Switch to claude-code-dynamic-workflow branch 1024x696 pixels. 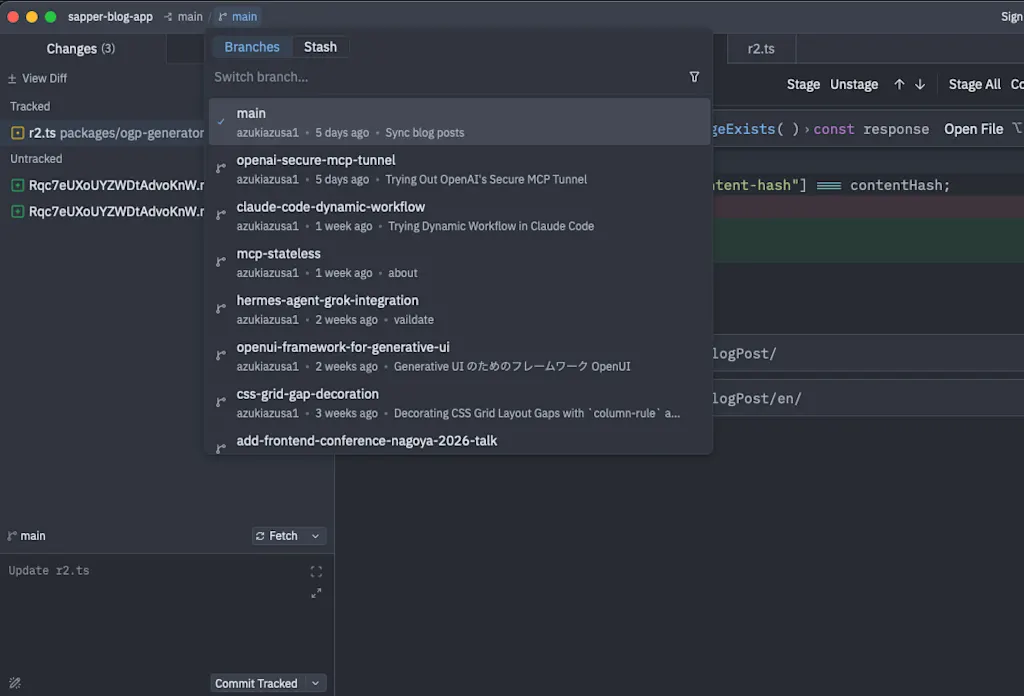pos(460,216)
